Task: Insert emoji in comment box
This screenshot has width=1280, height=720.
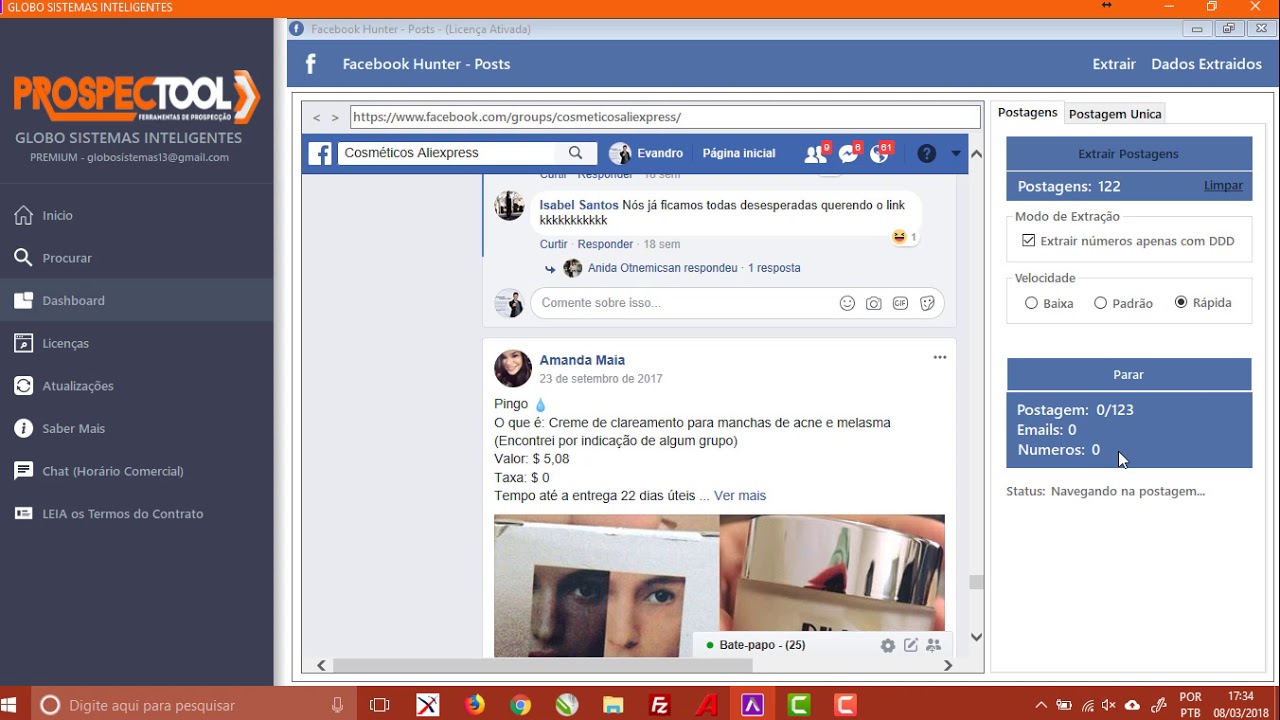Action: pyautogui.click(x=847, y=303)
